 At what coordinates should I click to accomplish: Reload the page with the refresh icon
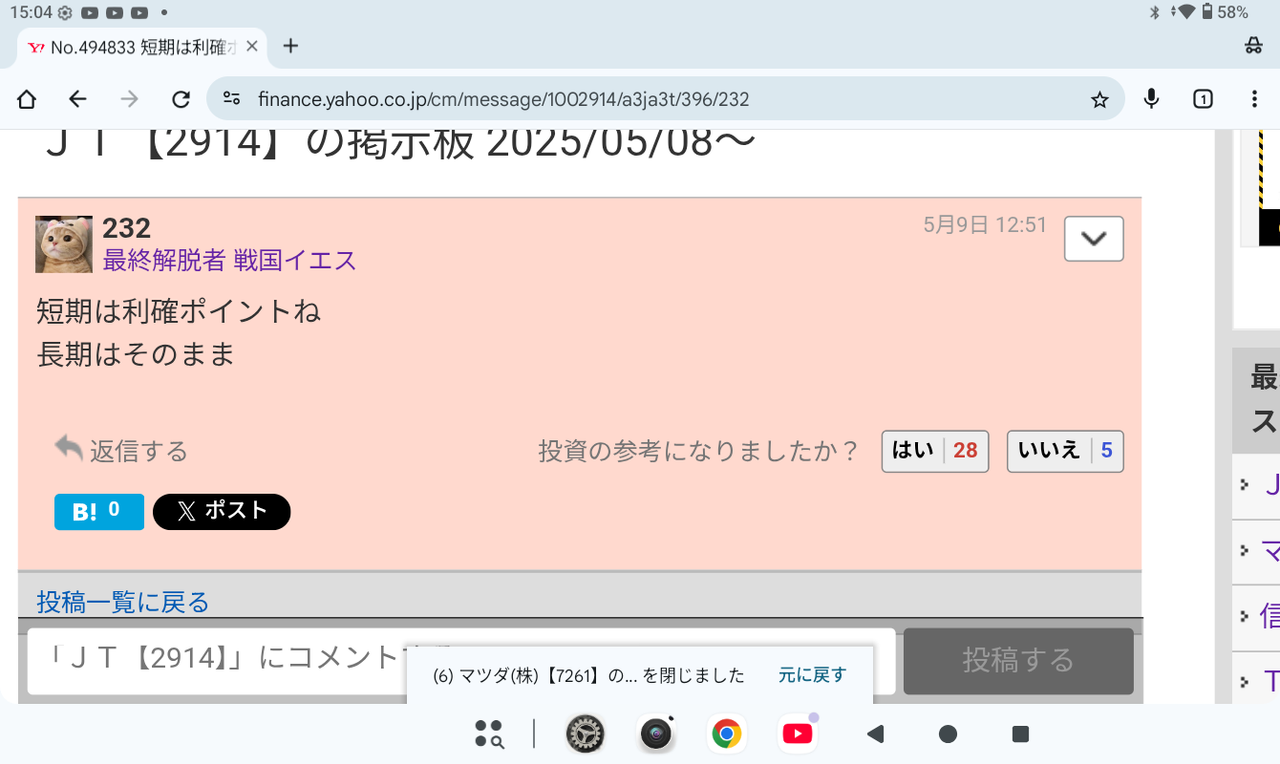point(180,99)
